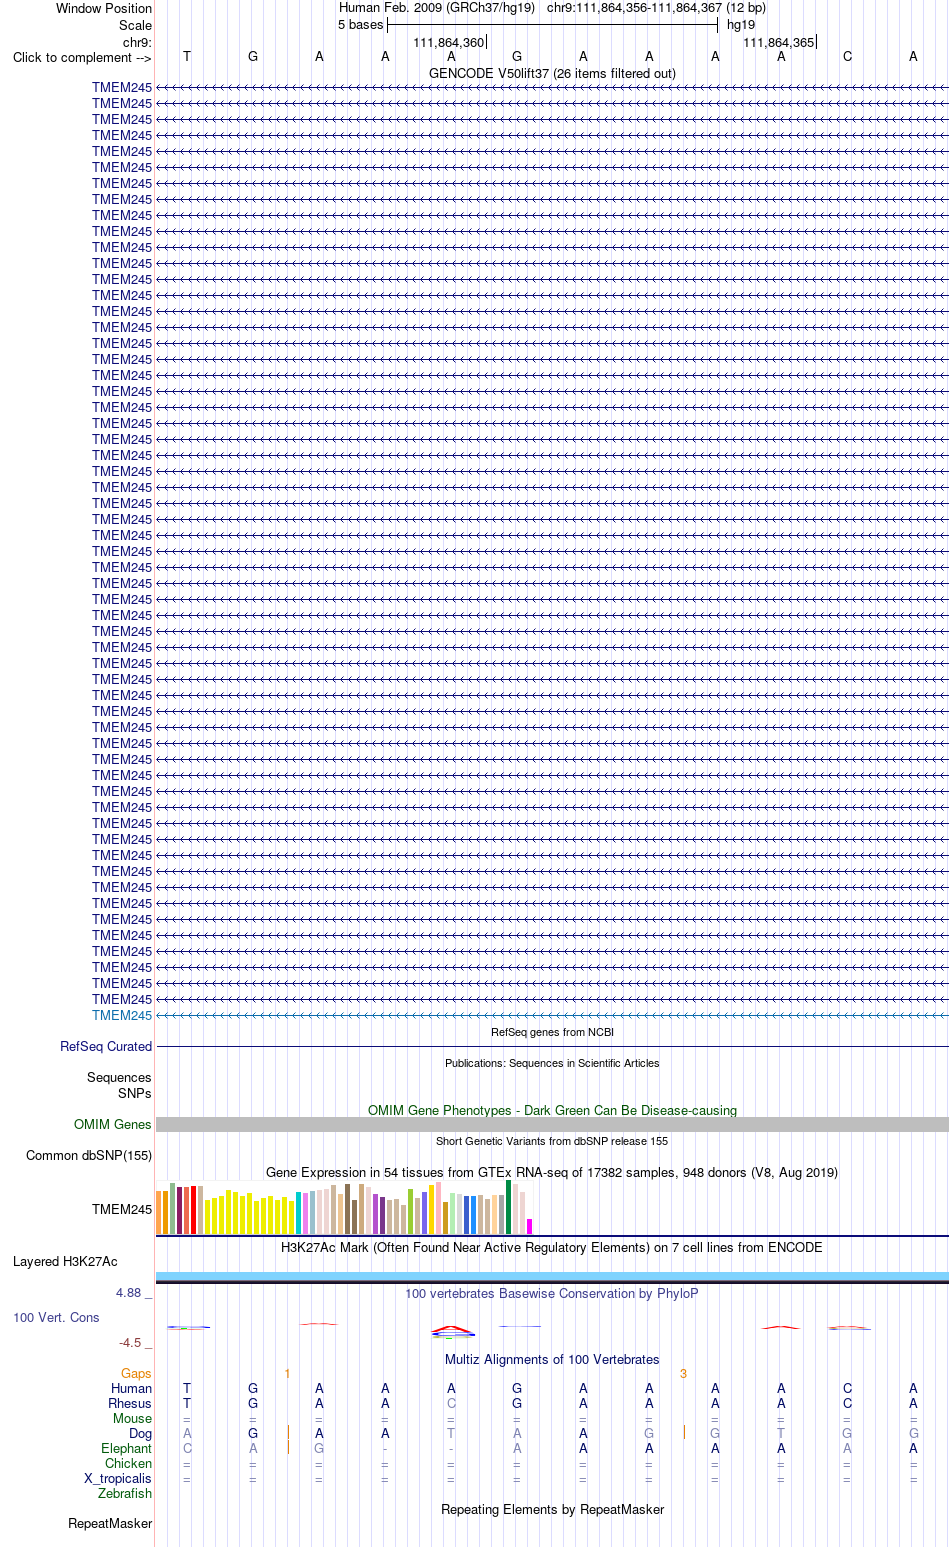The image size is (950, 1547).
Task: Open the 'GENCODE V50lift37 (26 items filtered out)' track title
Action: (552, 73)
